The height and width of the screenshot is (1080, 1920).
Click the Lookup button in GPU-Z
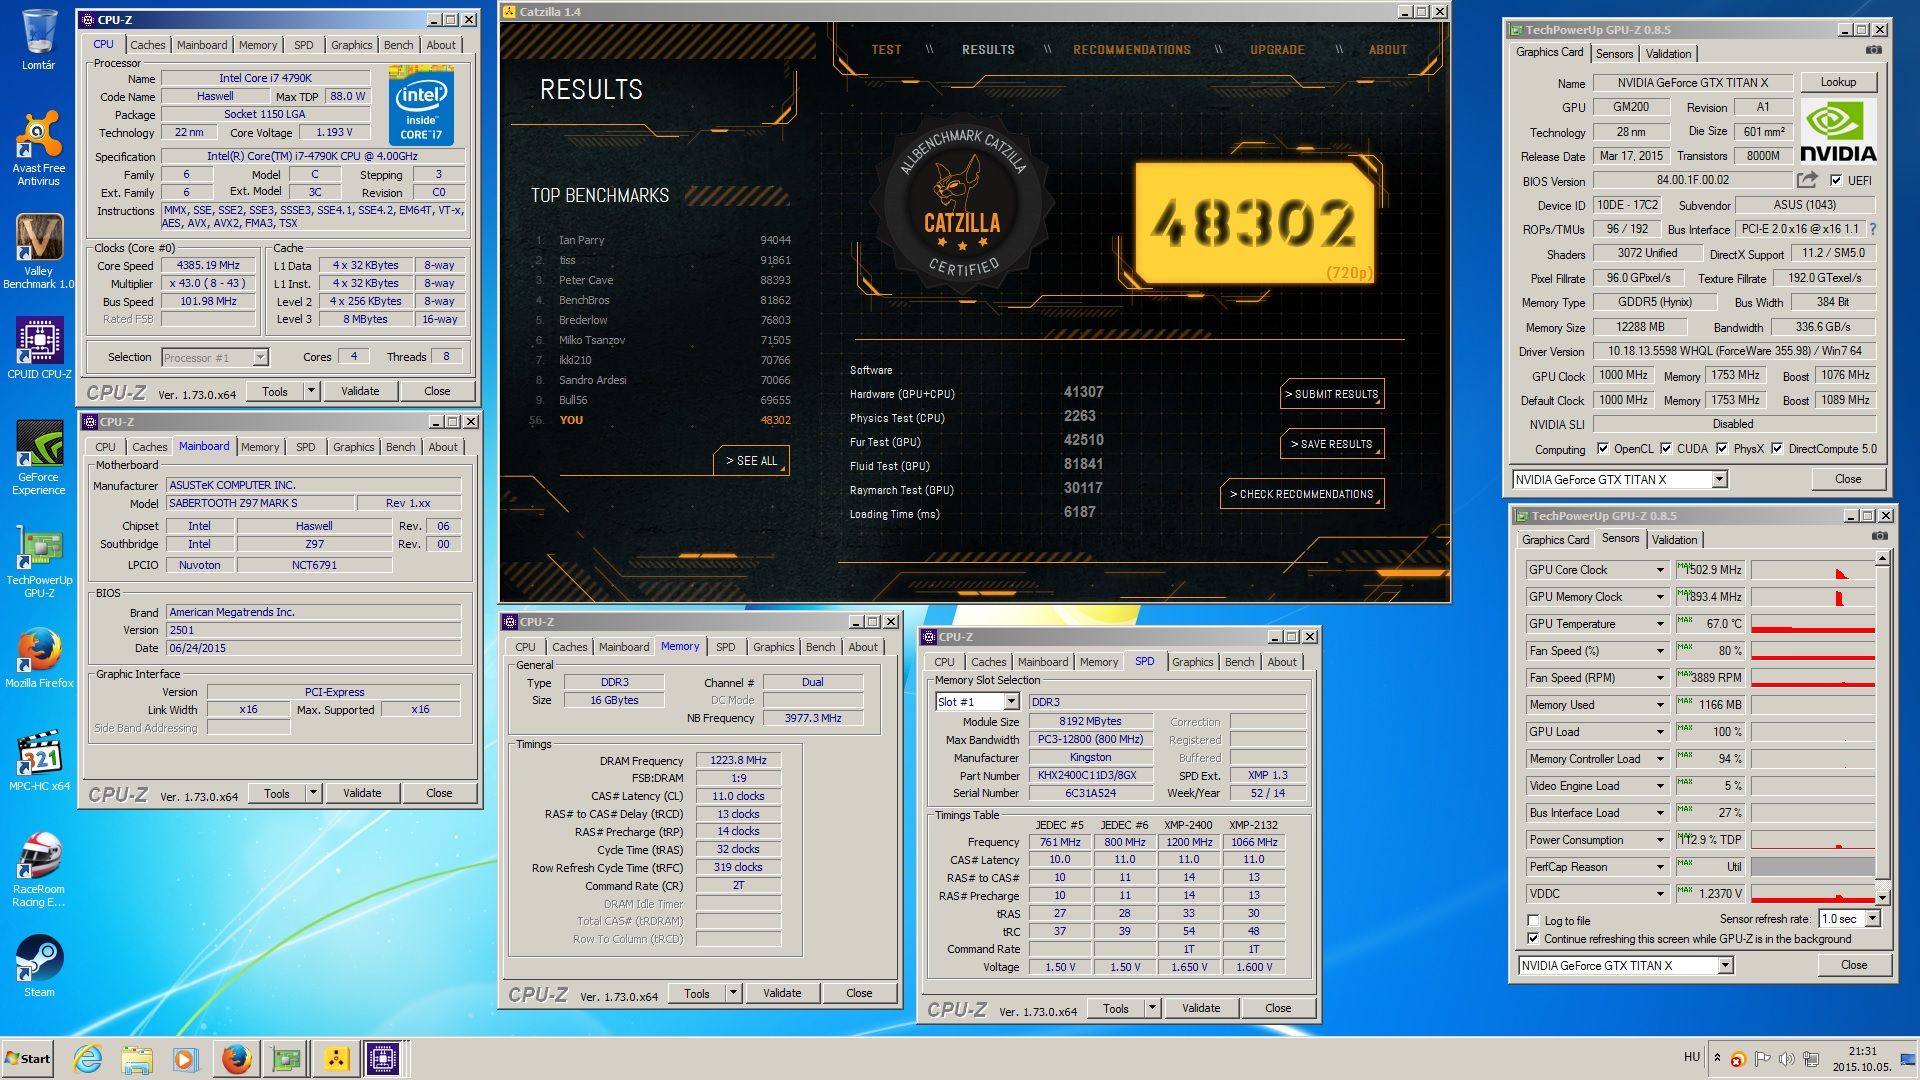[x=1838, y=82]
